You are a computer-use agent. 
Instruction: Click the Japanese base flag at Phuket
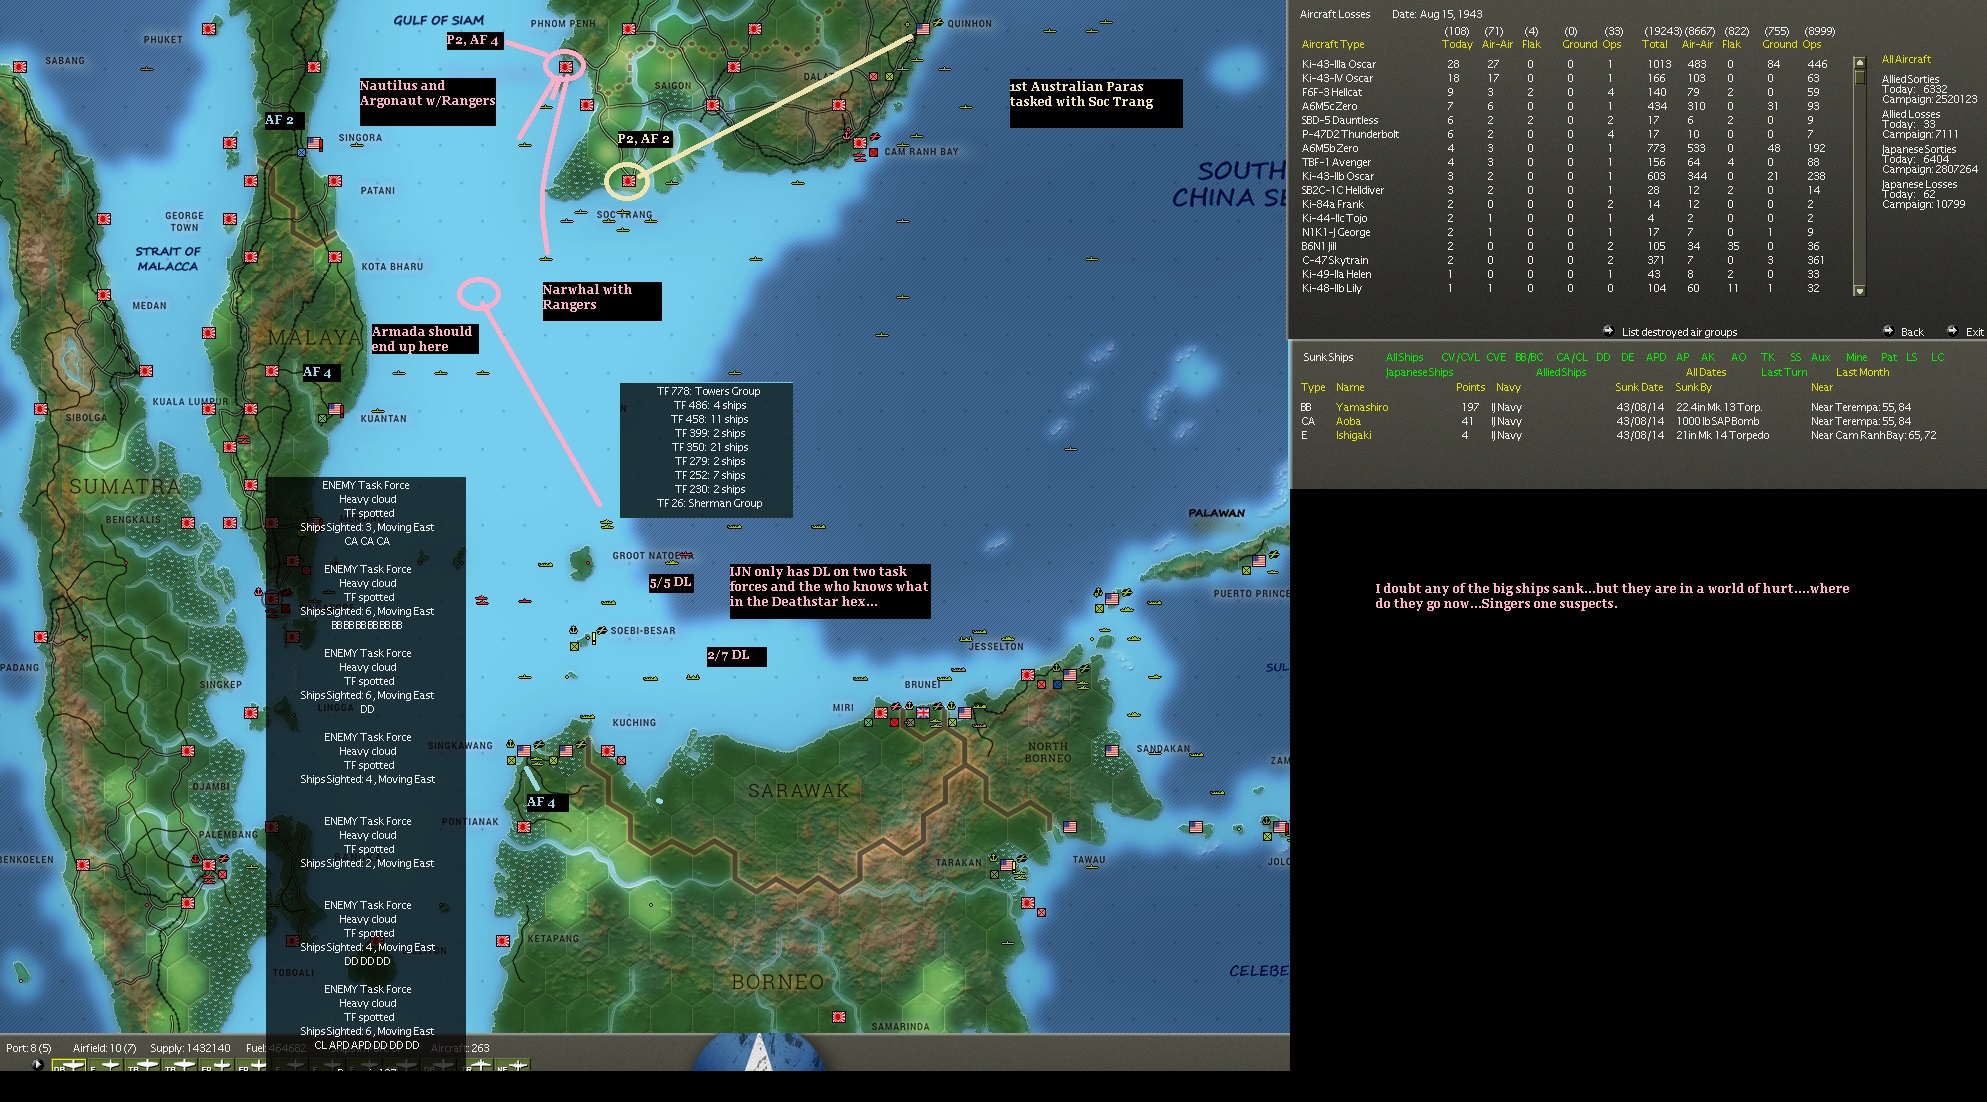pyautogui.click(x=209, y=29)
